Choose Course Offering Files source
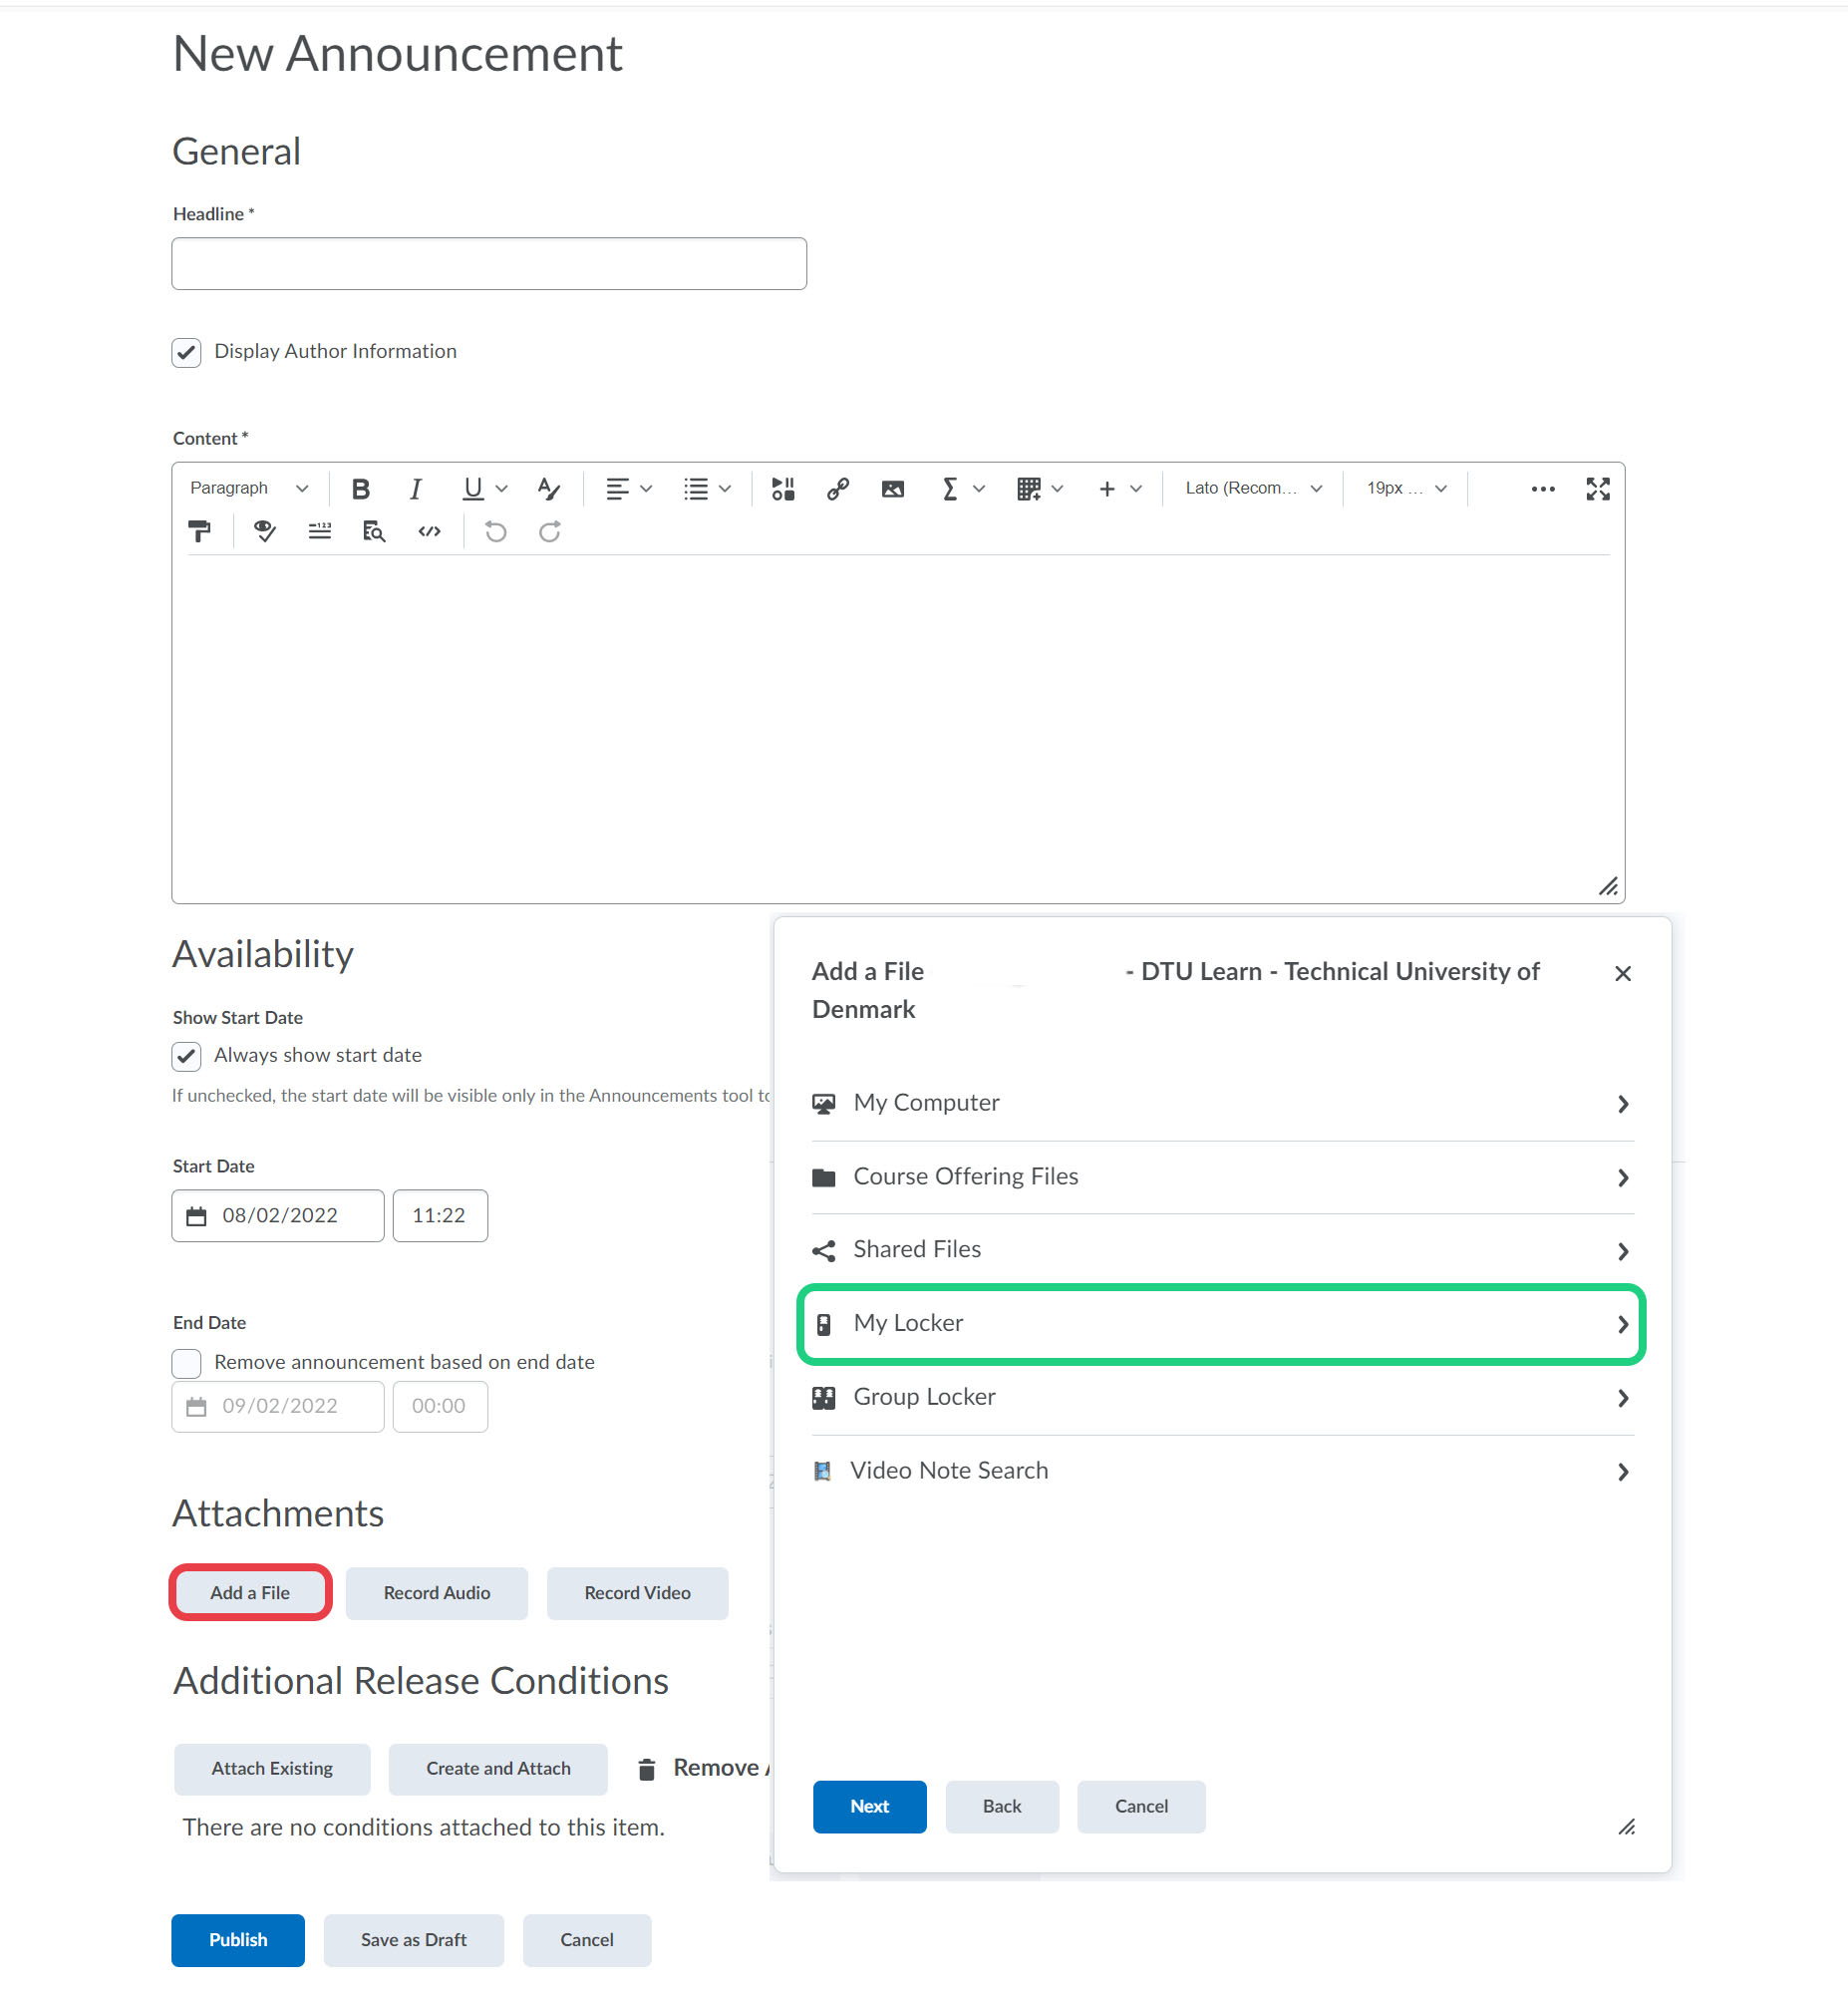Screen dimensions: 1848x1998 pos(1221,1177)
